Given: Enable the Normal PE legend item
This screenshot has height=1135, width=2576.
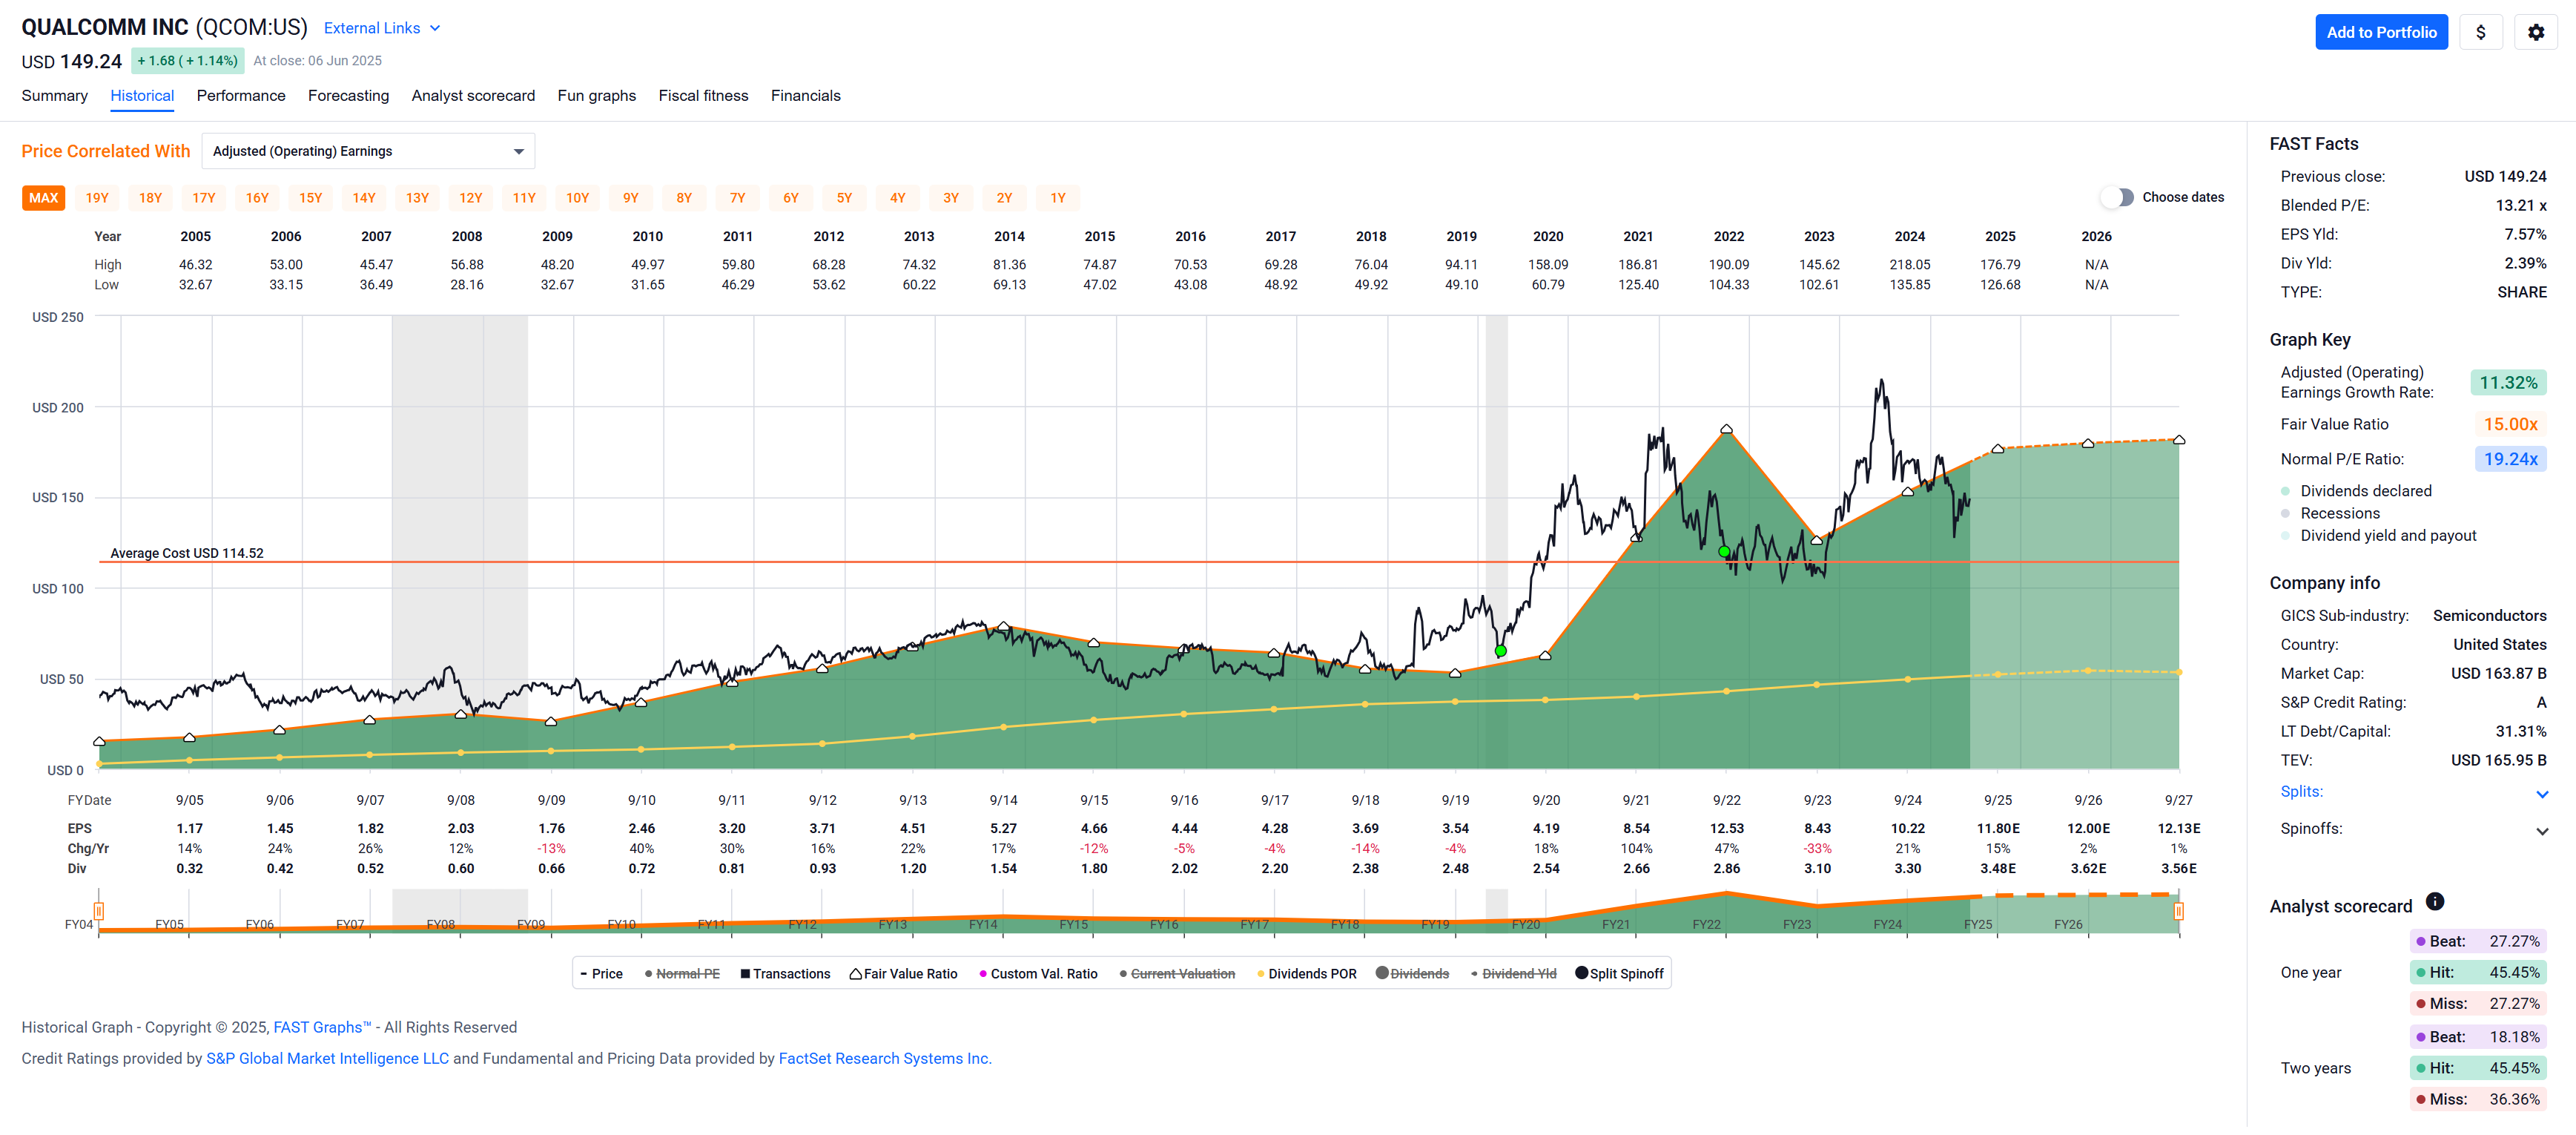Looking at the screenshot, I should [x=682, y=974].
